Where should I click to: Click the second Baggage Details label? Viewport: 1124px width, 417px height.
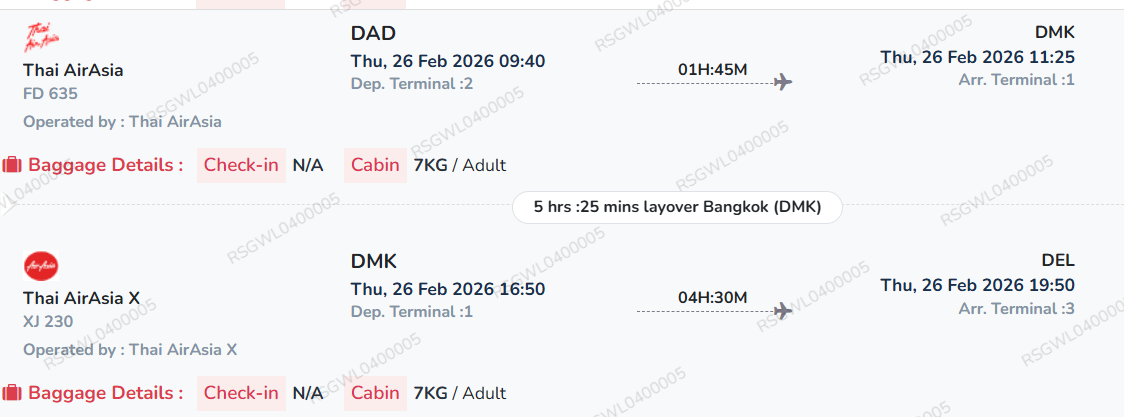[x=105, y=393]
